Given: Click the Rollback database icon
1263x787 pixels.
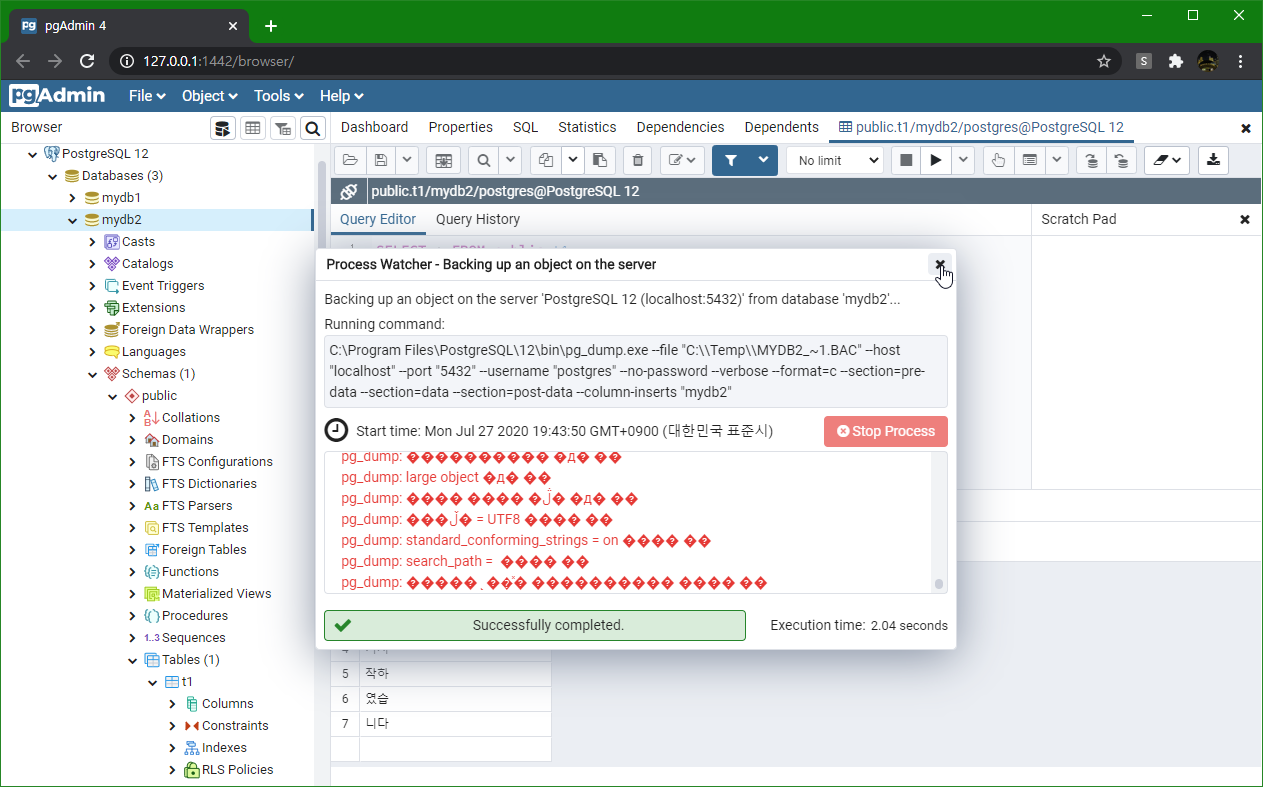Looking at the screenshot, I should 1122,160.
